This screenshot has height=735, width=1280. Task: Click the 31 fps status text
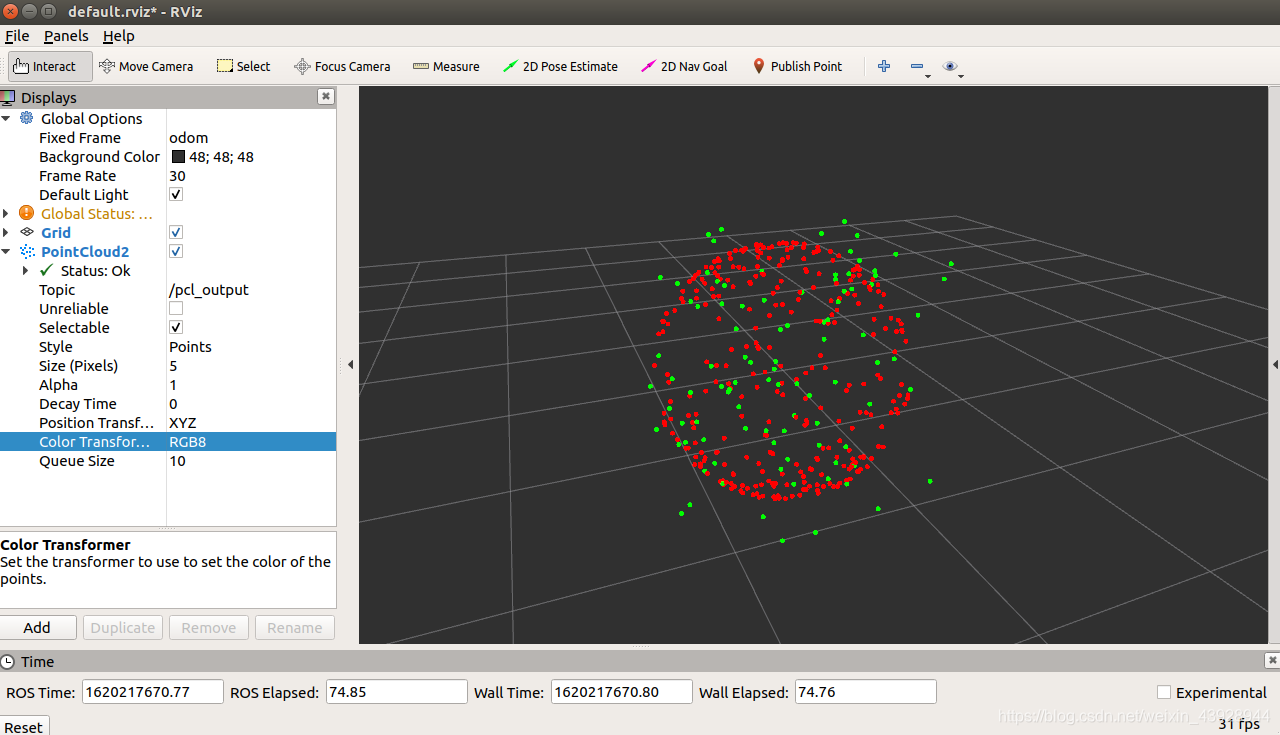[1239, 724]
